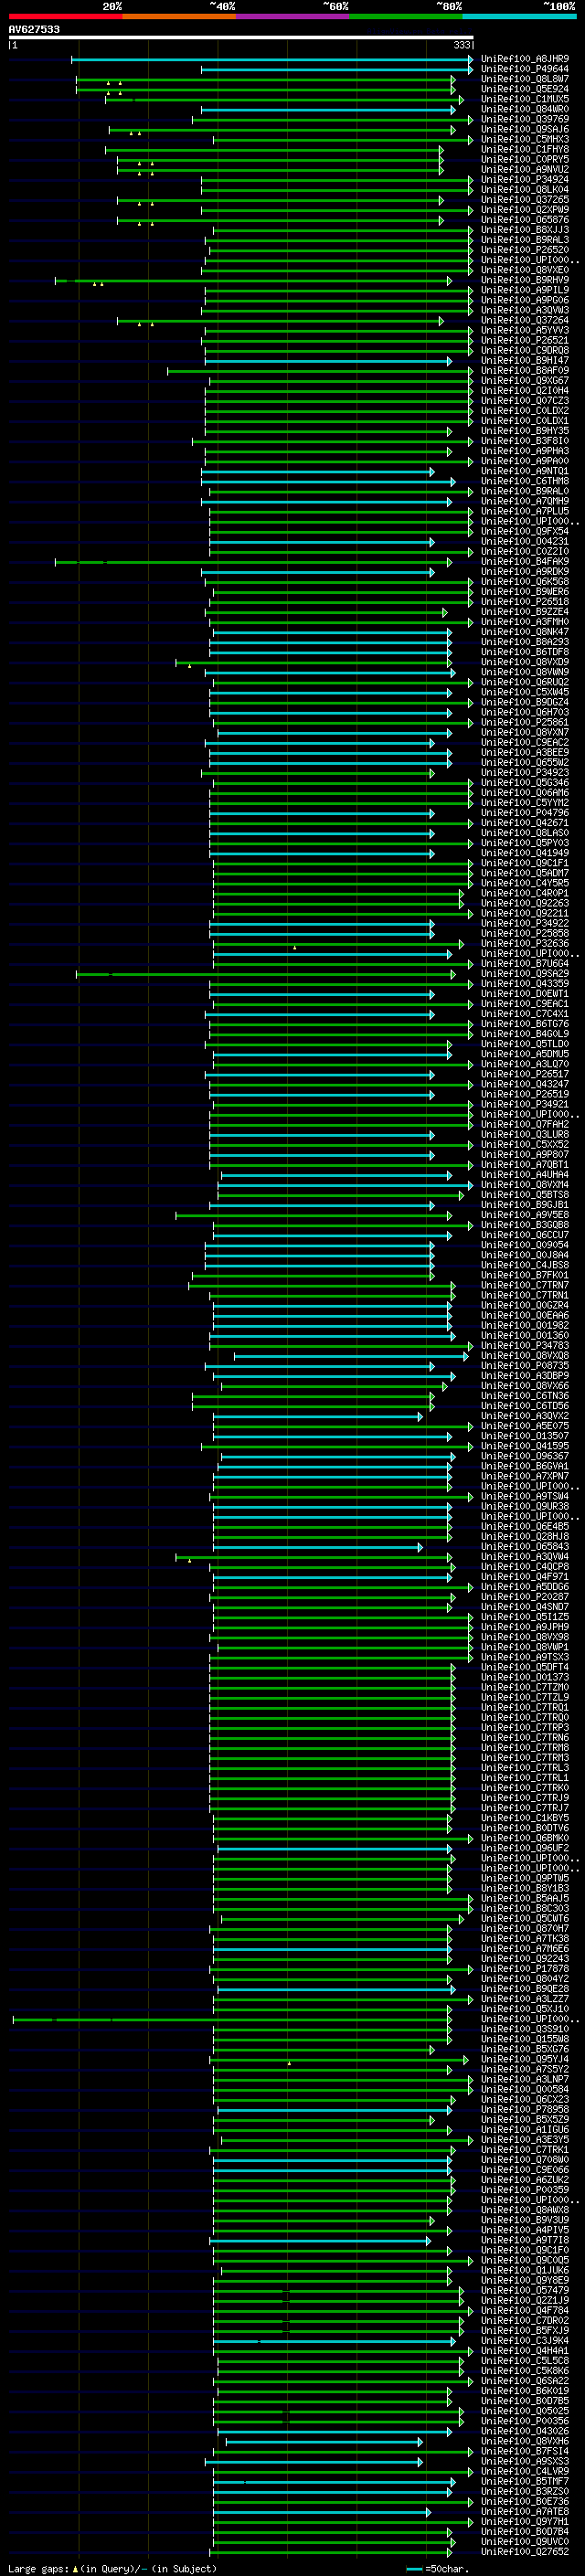Select the UniRef100_P04796 label
Image resolution: width=585 pixels, height=2576 pixels.
[x=525, y=813]
